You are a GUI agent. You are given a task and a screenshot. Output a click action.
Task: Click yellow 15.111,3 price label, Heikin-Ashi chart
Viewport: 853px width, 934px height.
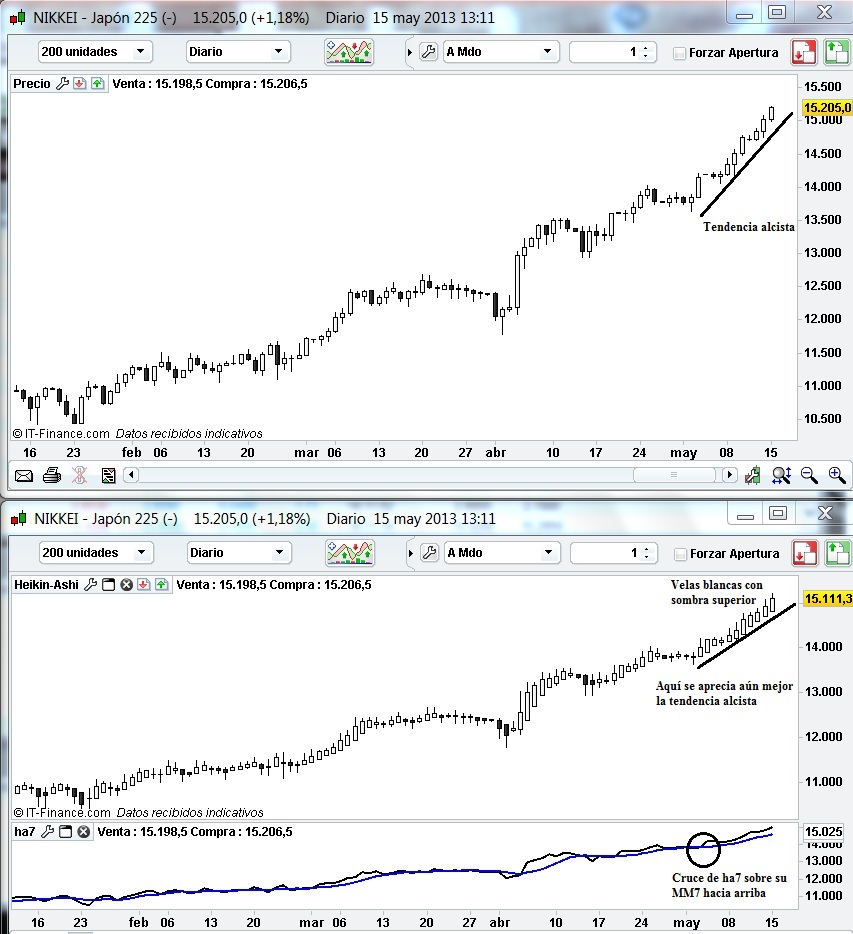[x=828, y=599]
